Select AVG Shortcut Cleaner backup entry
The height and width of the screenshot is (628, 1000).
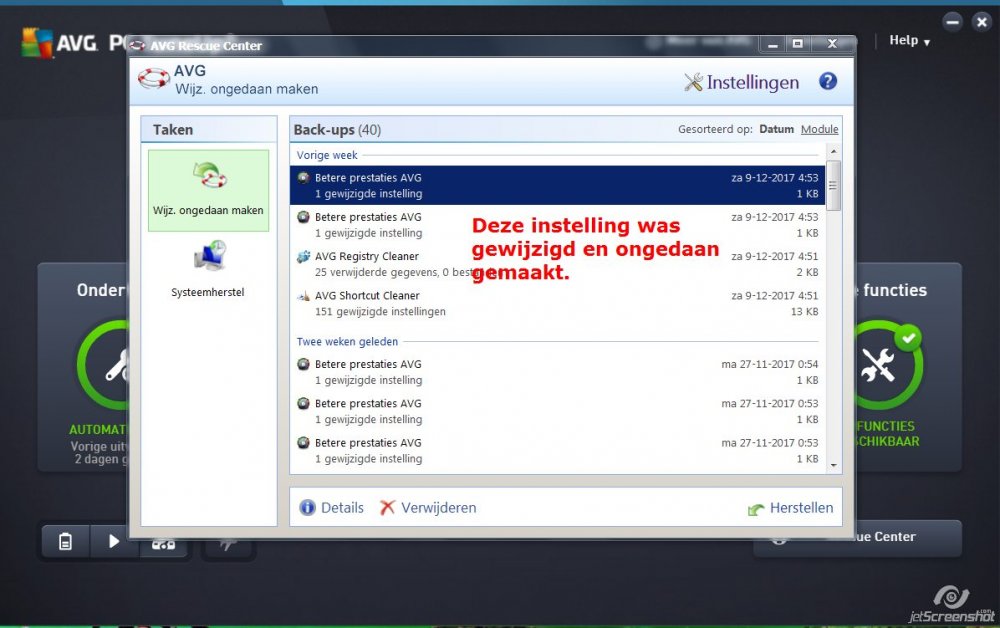pos(557,303)
